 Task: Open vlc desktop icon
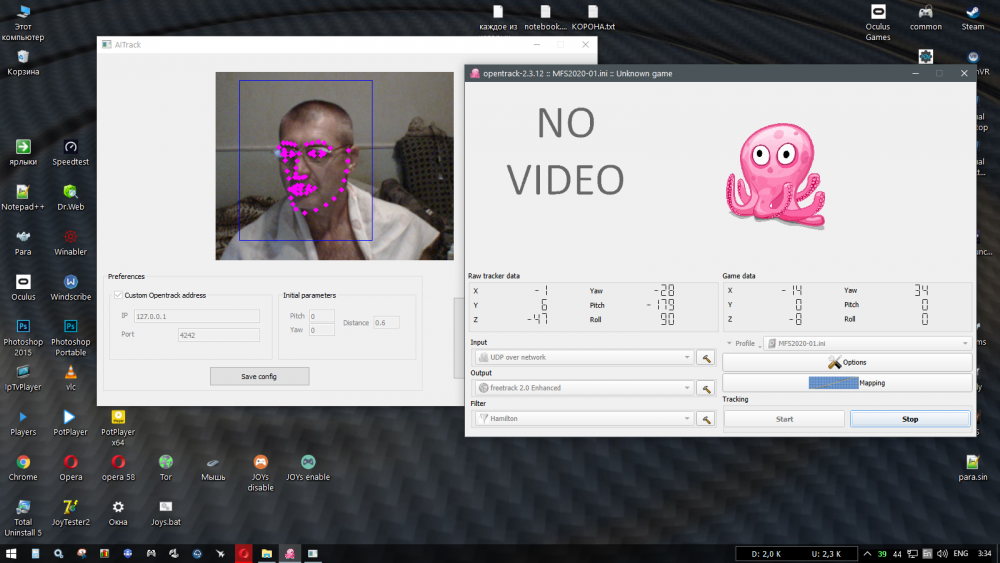click(70, 377)
